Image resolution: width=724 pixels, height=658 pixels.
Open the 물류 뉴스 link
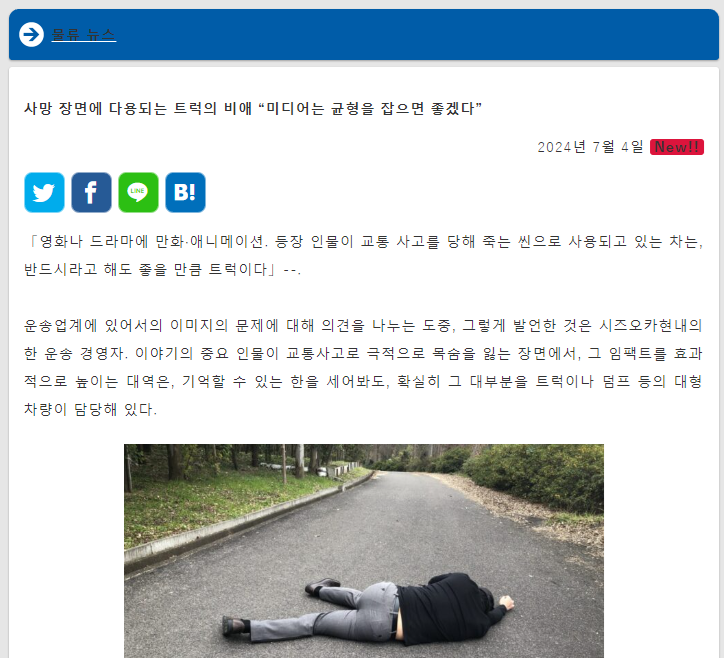[84, 35]
